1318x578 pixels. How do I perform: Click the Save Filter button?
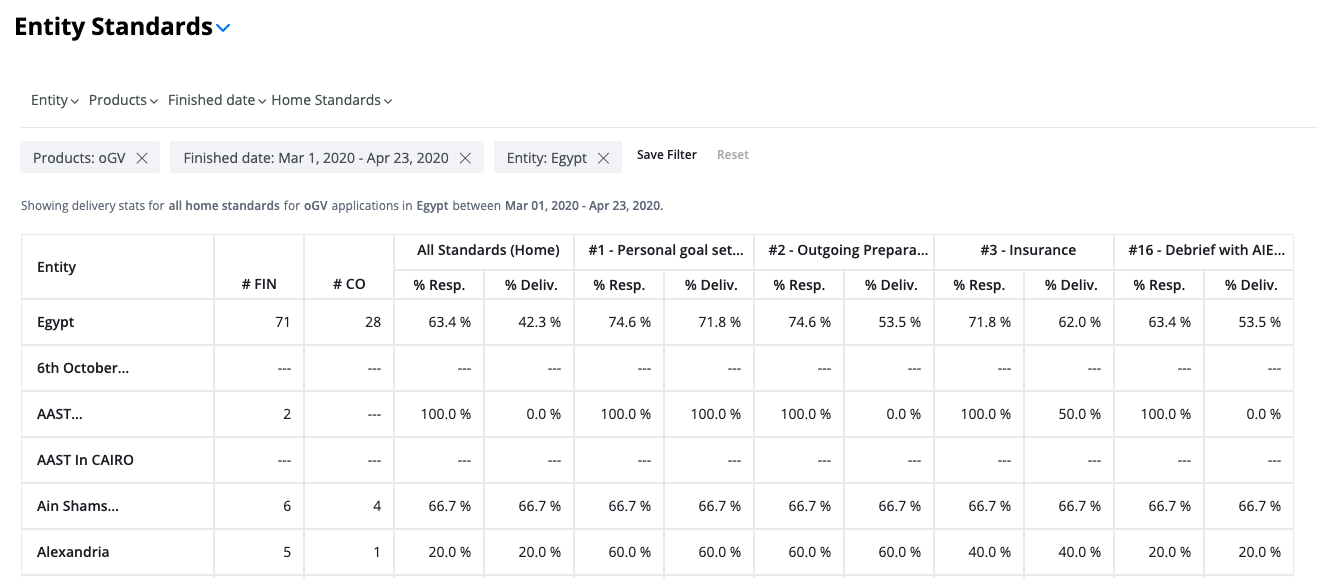pyautogui.click(x=667, y=155)
